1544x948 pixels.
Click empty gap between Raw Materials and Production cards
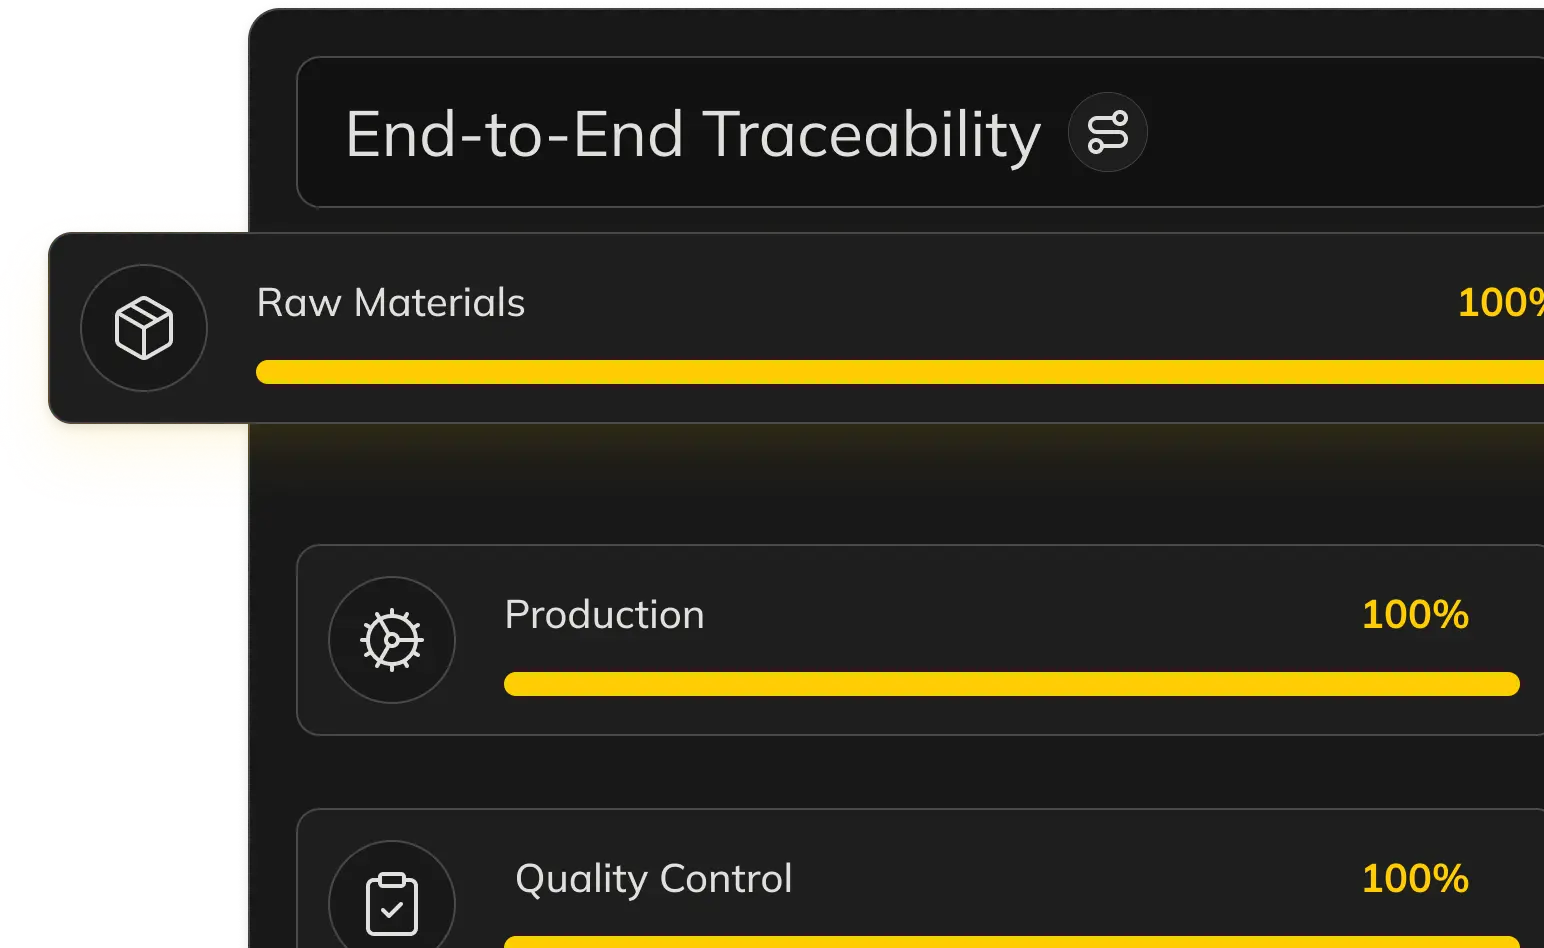coord(900,485)
